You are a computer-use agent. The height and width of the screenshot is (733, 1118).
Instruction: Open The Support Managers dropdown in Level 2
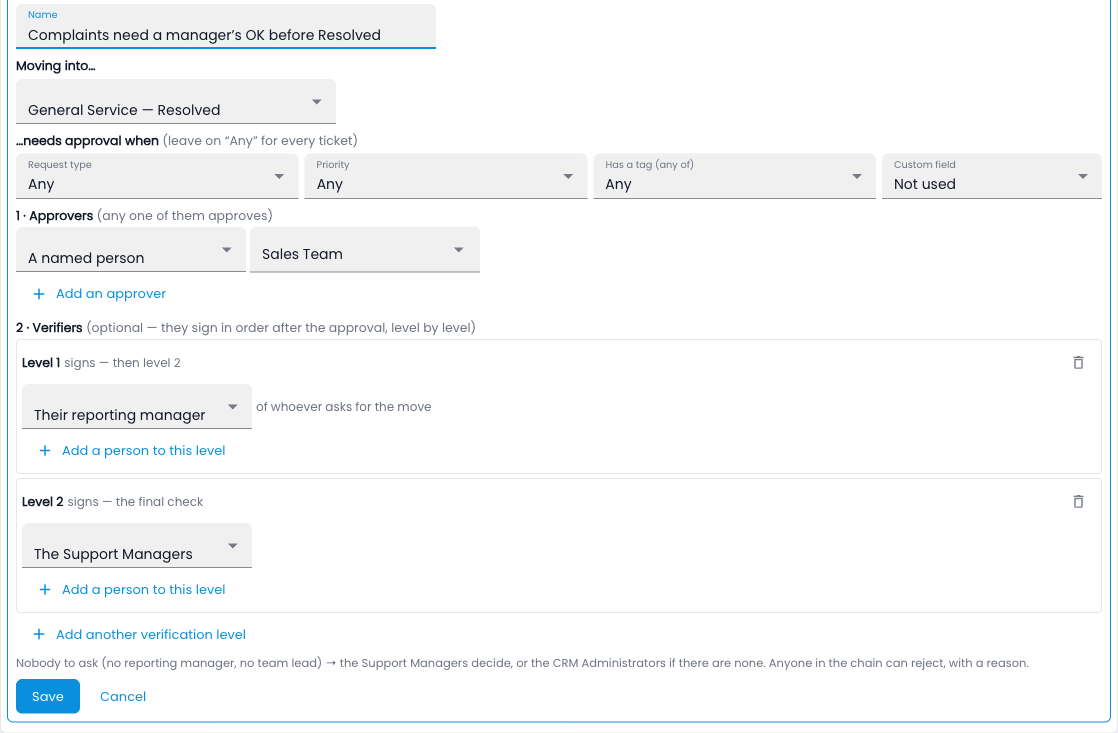tap(137, 545)
